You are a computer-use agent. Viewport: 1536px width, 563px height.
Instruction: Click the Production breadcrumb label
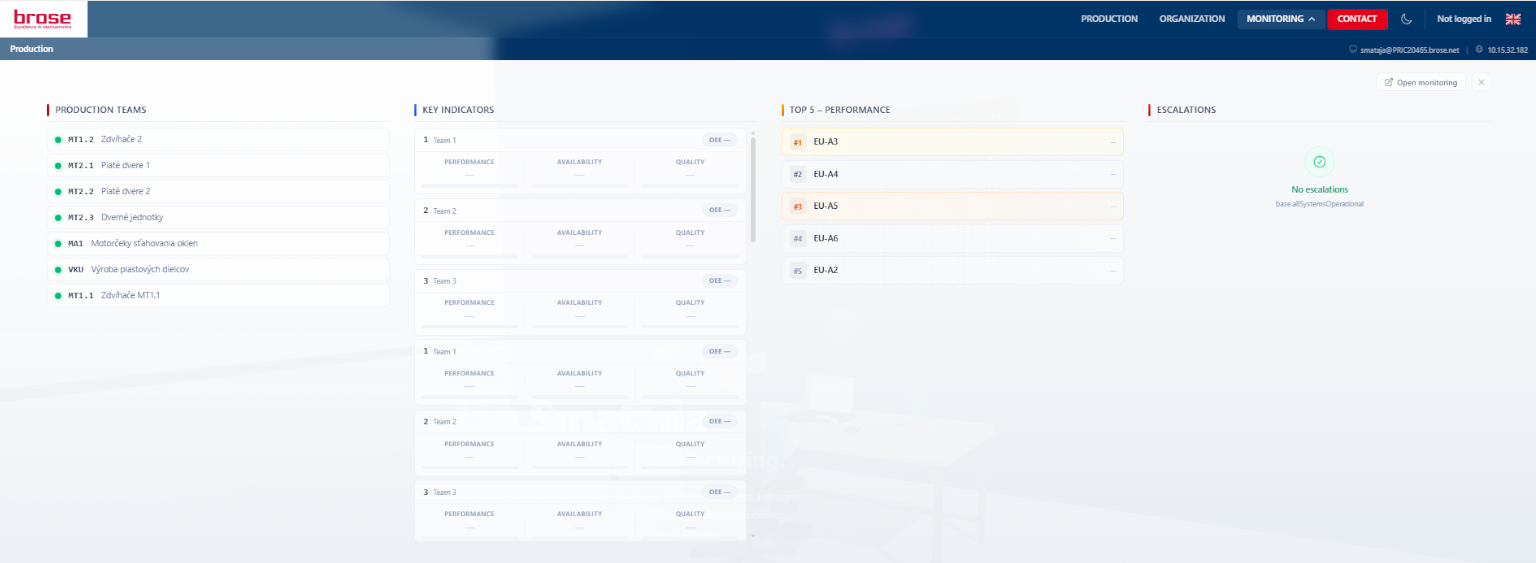32,49
